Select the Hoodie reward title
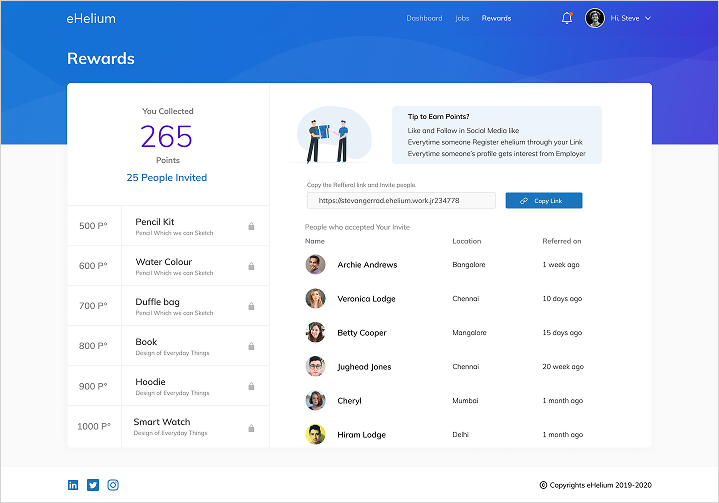The height and width of the screenshot is (503, 719). point(150,381)
